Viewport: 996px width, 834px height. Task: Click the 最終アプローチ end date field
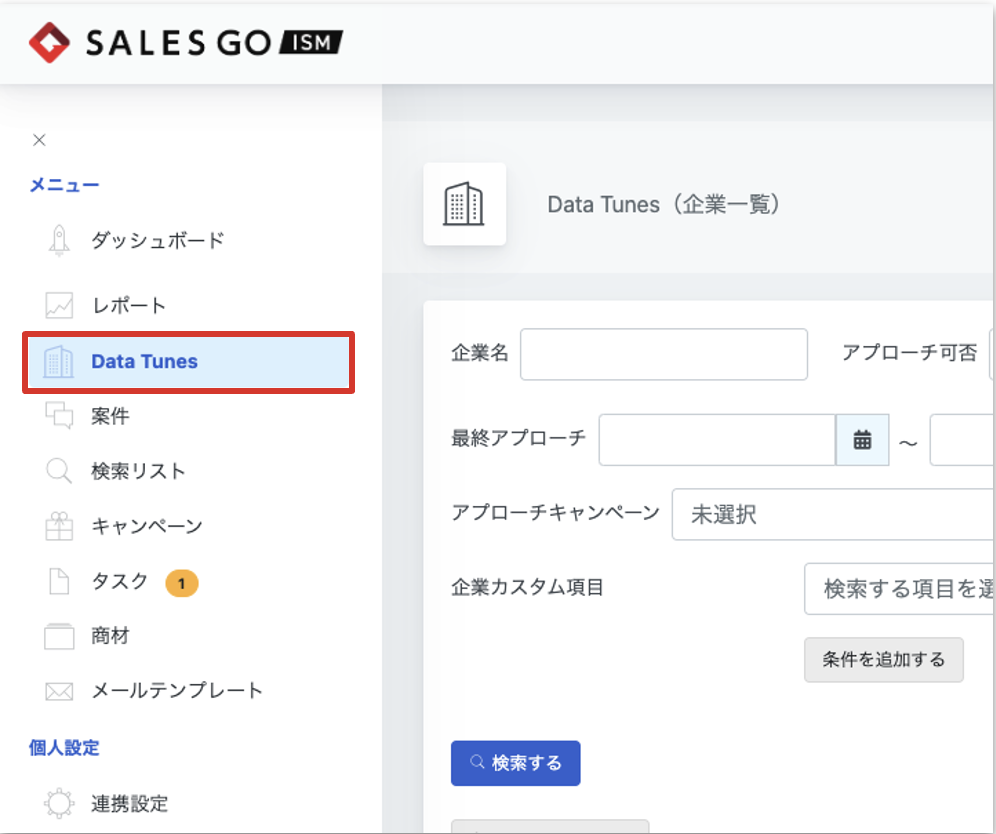[962, 440]
